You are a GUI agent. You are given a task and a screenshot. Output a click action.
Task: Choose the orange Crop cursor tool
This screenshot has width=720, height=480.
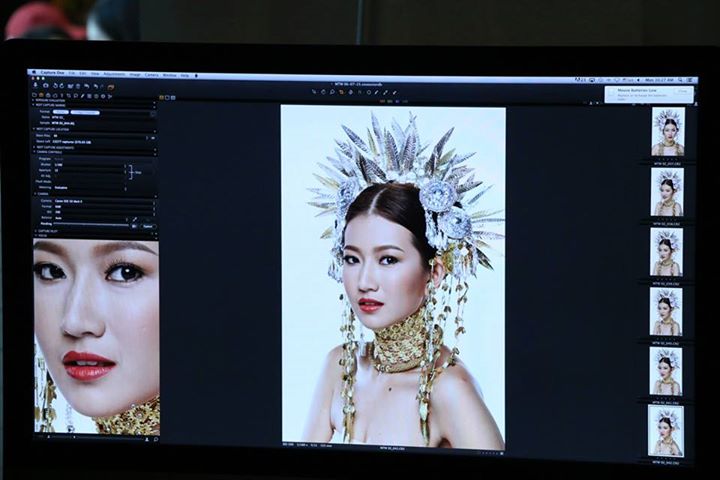pyautogui.click(x=341, y=92)
